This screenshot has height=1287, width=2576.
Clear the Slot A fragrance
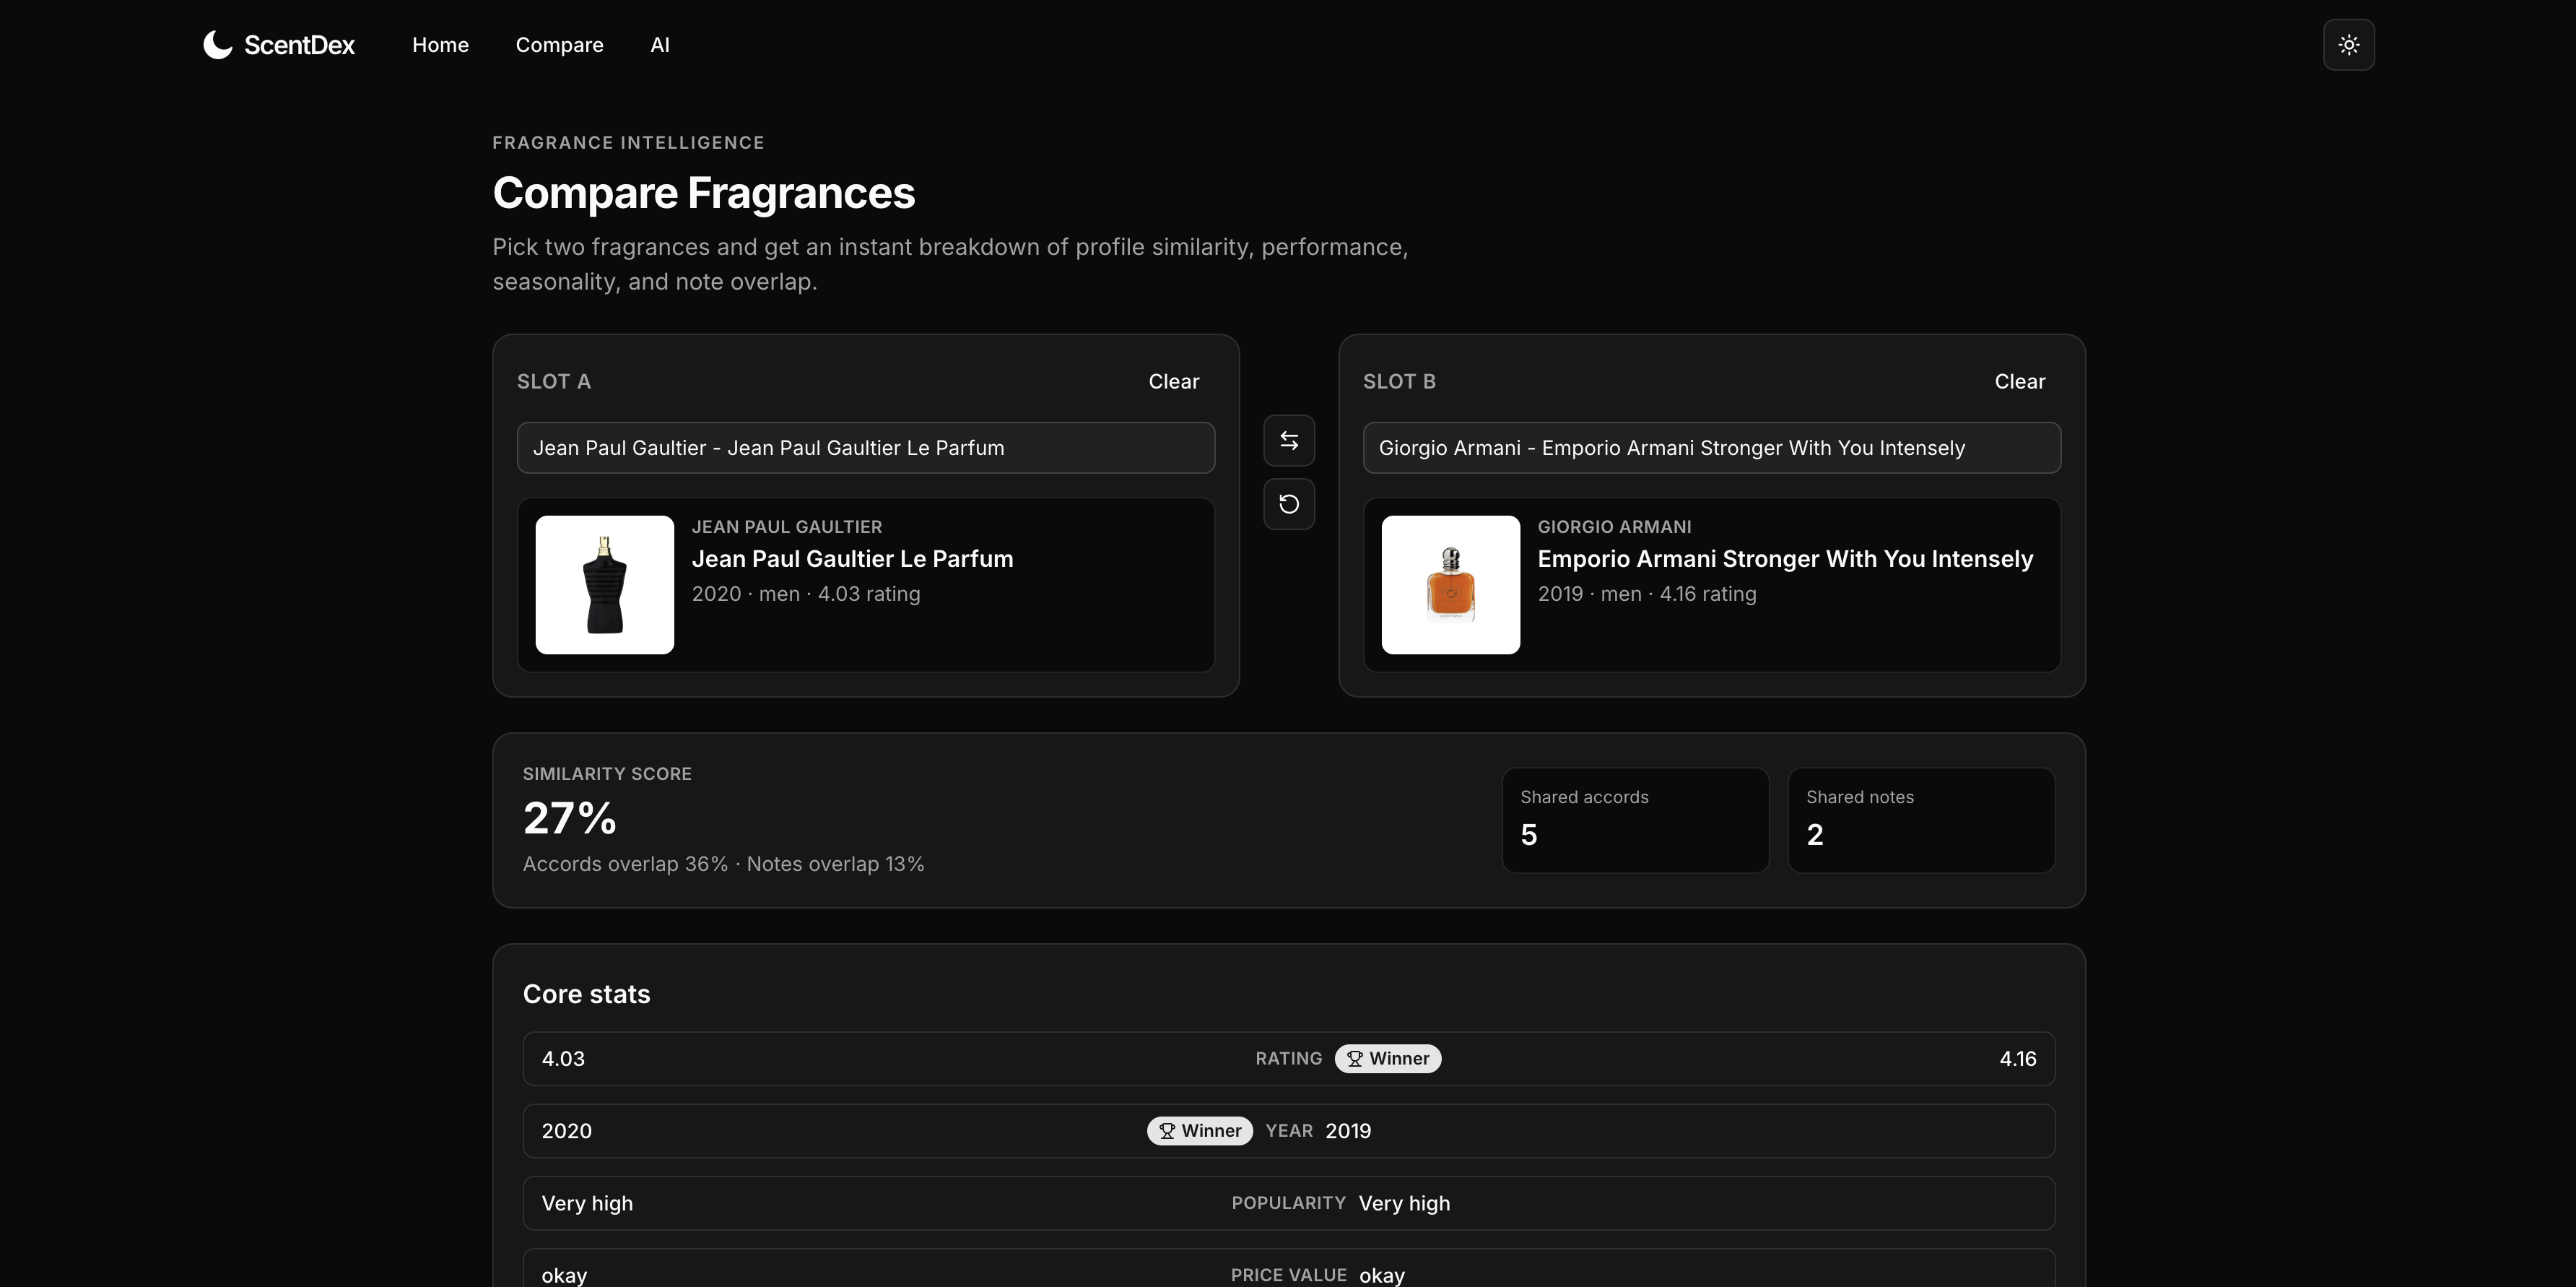click(x=1173, y=382)
